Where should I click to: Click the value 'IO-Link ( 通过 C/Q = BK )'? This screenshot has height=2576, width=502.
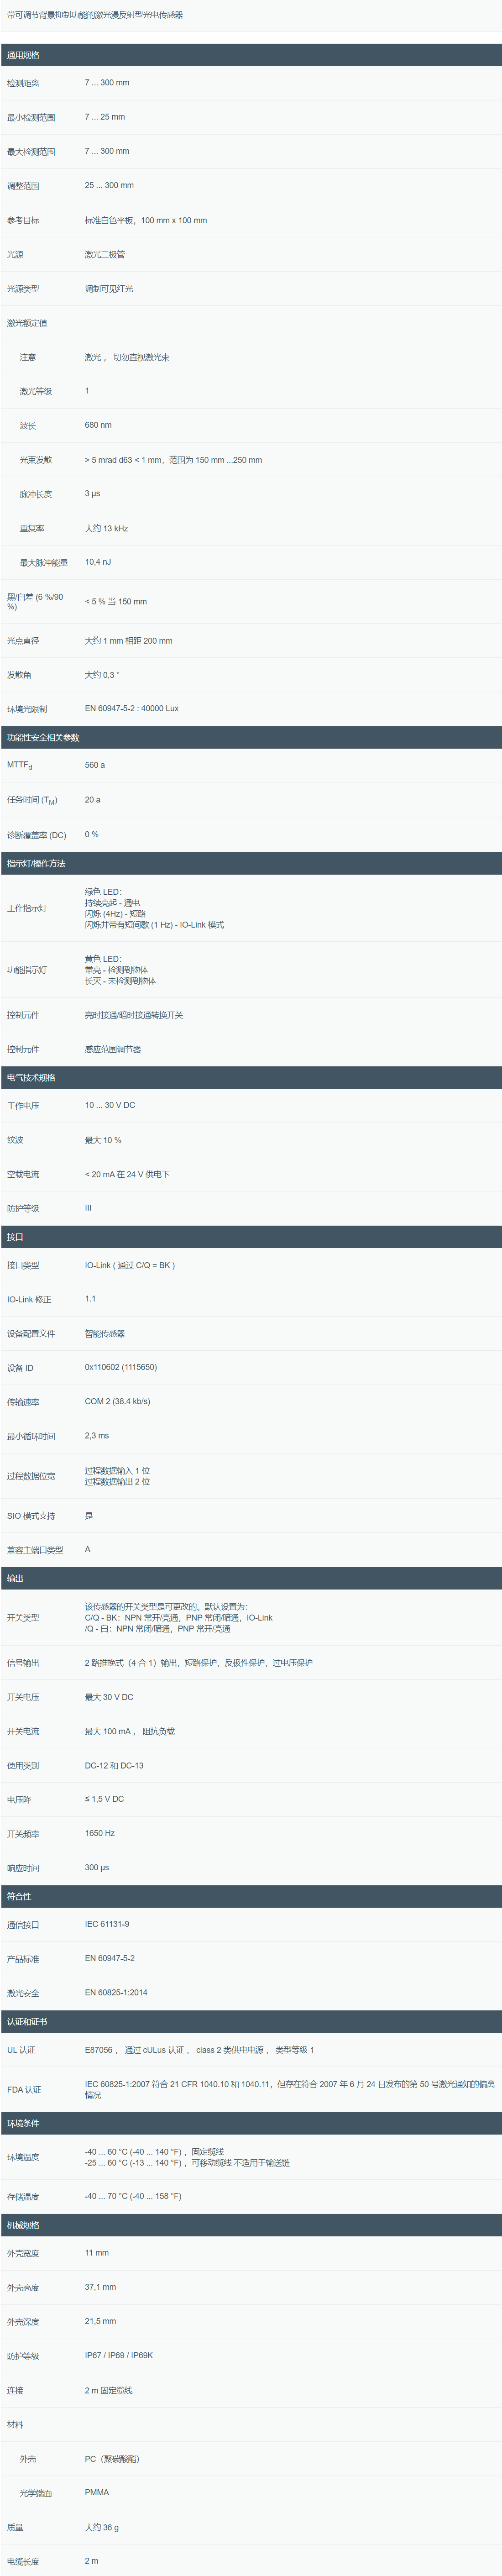coord(130,1265)
